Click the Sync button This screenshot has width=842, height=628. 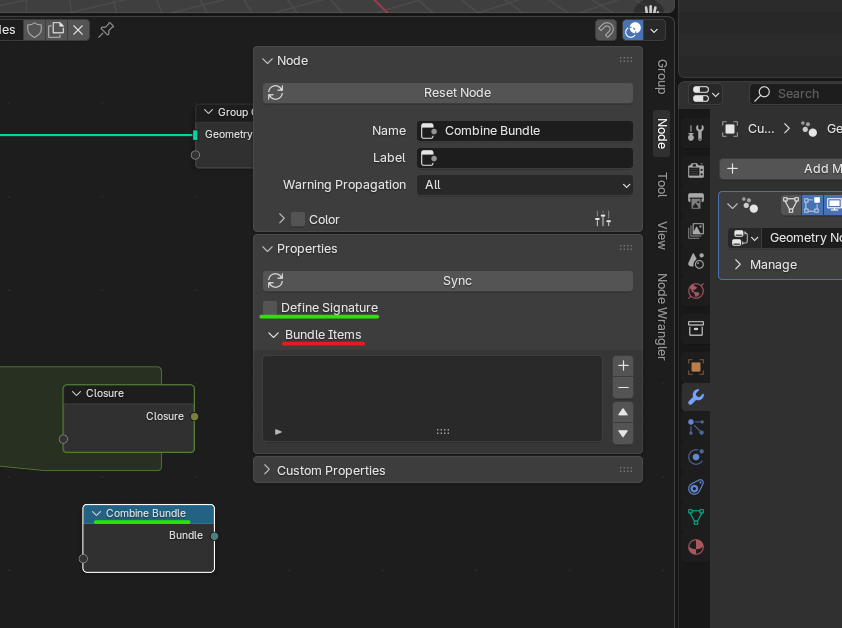[x=448, y=281]
